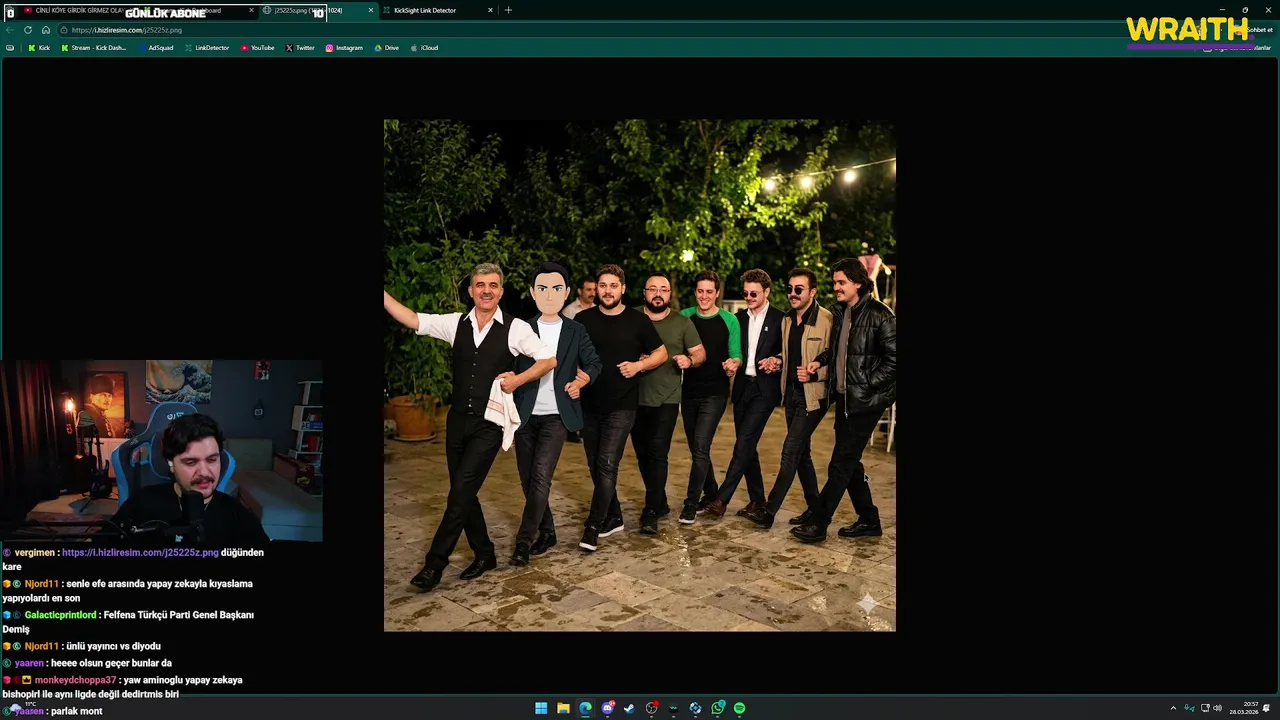Open the LinkDetector bookmark
The height and width of the screenshot is (720, 1280).
[207, 47]
